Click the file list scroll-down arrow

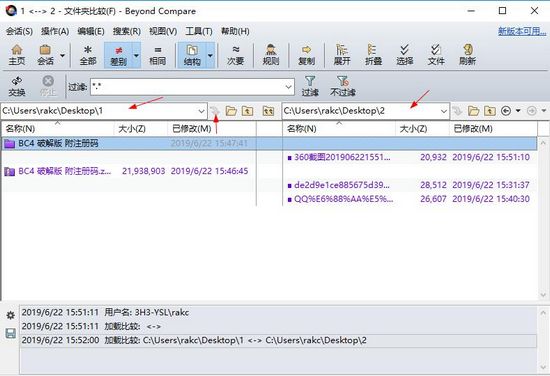click(543, 295)
